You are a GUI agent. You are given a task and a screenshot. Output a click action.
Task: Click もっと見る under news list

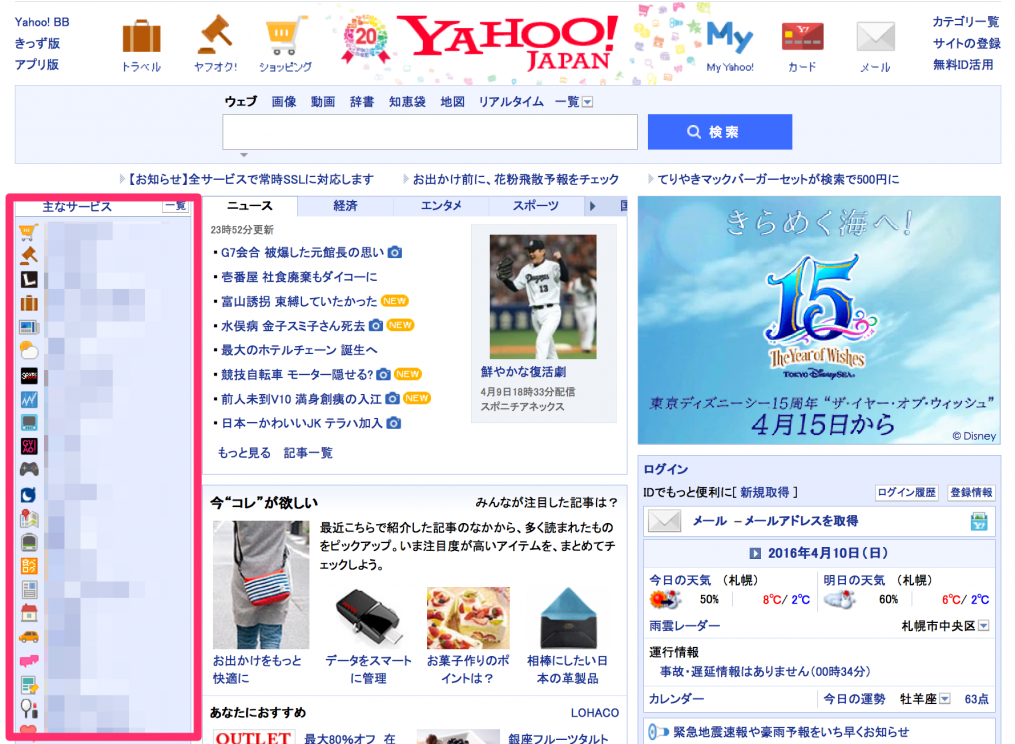(x=244, y=453)
